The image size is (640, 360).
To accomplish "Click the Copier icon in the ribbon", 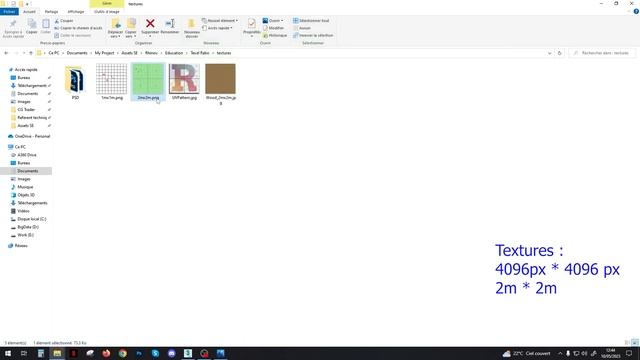I will pyautogui.click(x=32, y=24).
